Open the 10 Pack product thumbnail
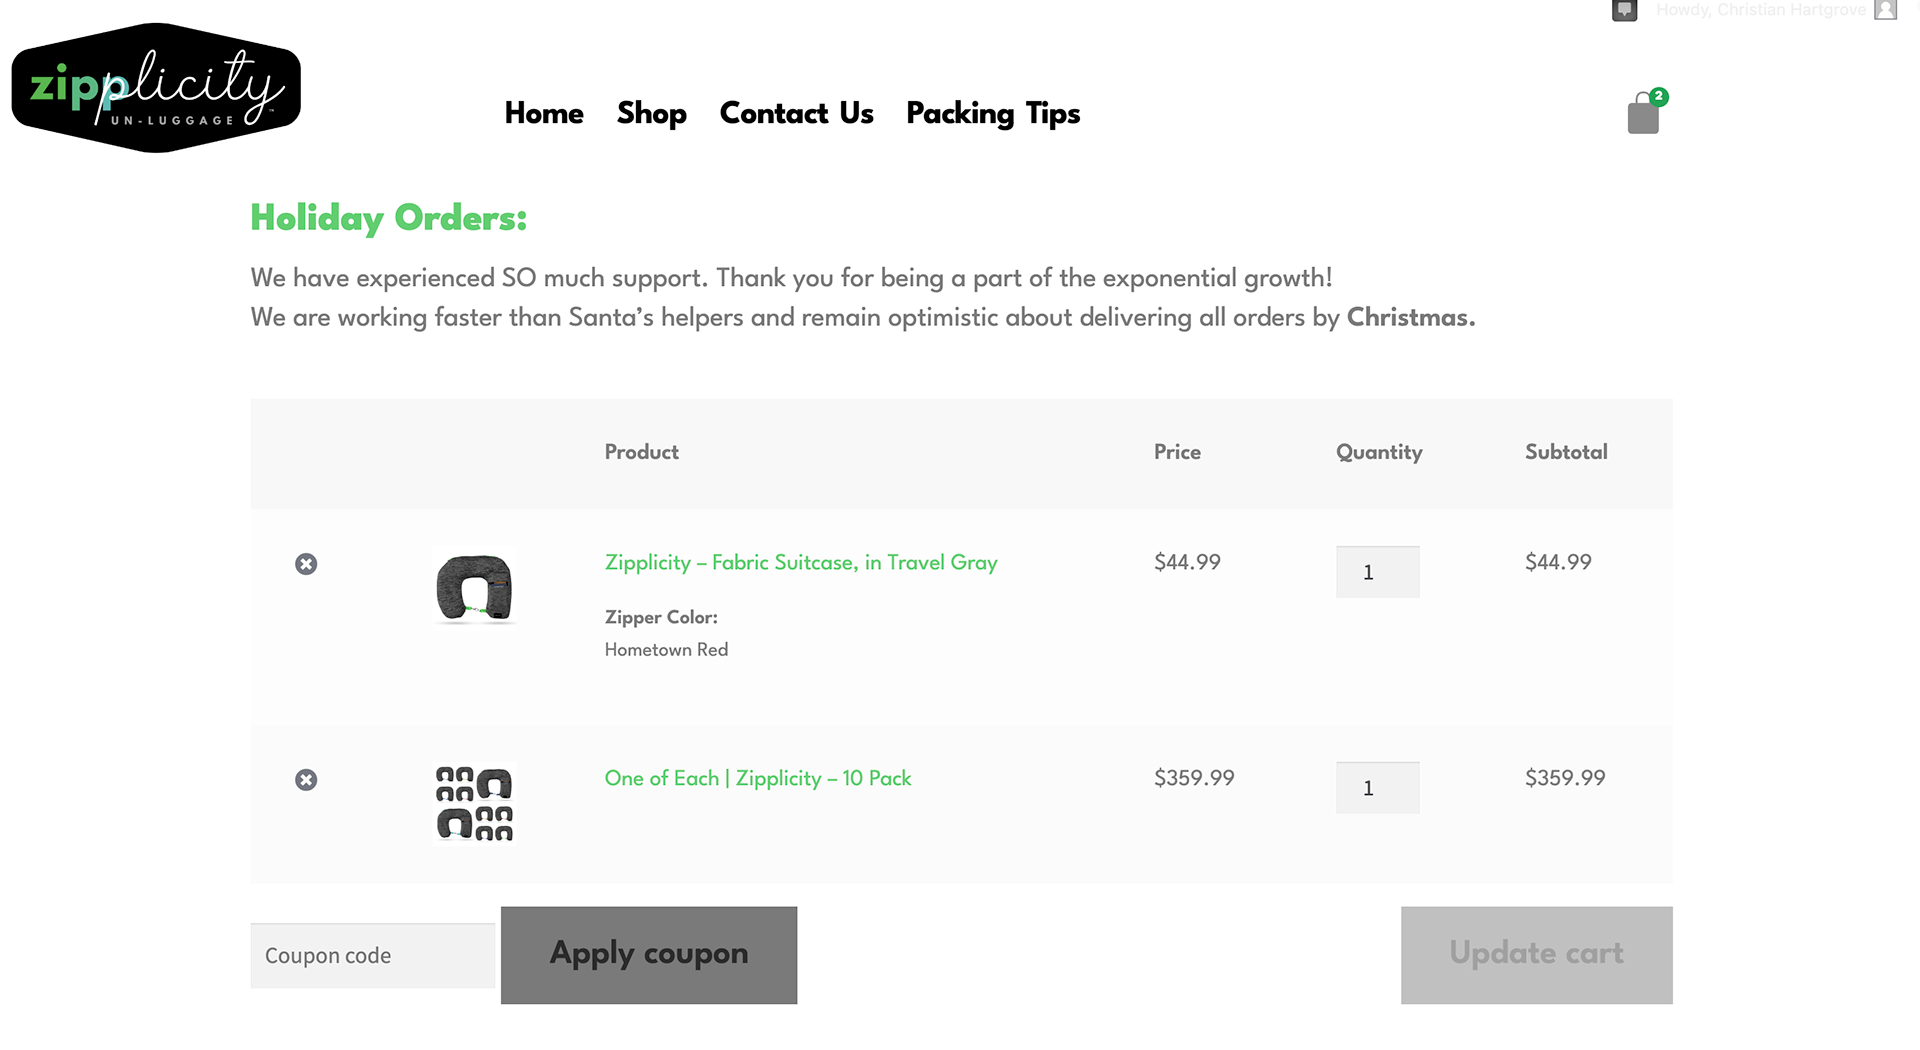The image size is (1920, 1050). [x=475, y=804]
